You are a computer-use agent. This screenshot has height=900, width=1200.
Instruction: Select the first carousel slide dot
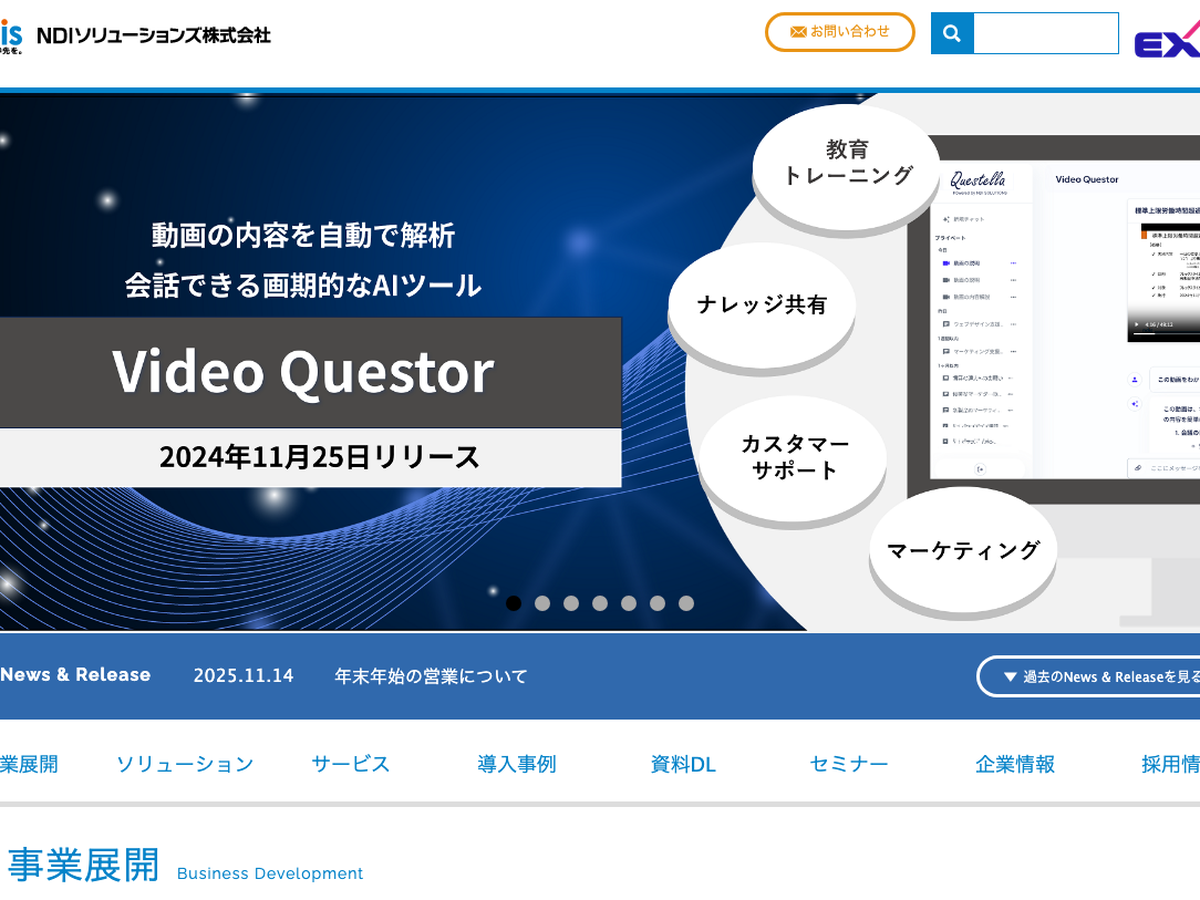[514, 603]
